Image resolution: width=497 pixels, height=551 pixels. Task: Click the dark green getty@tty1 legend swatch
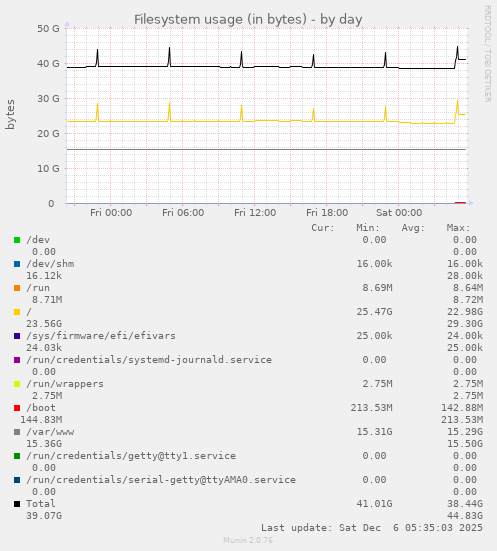point(17,456)
